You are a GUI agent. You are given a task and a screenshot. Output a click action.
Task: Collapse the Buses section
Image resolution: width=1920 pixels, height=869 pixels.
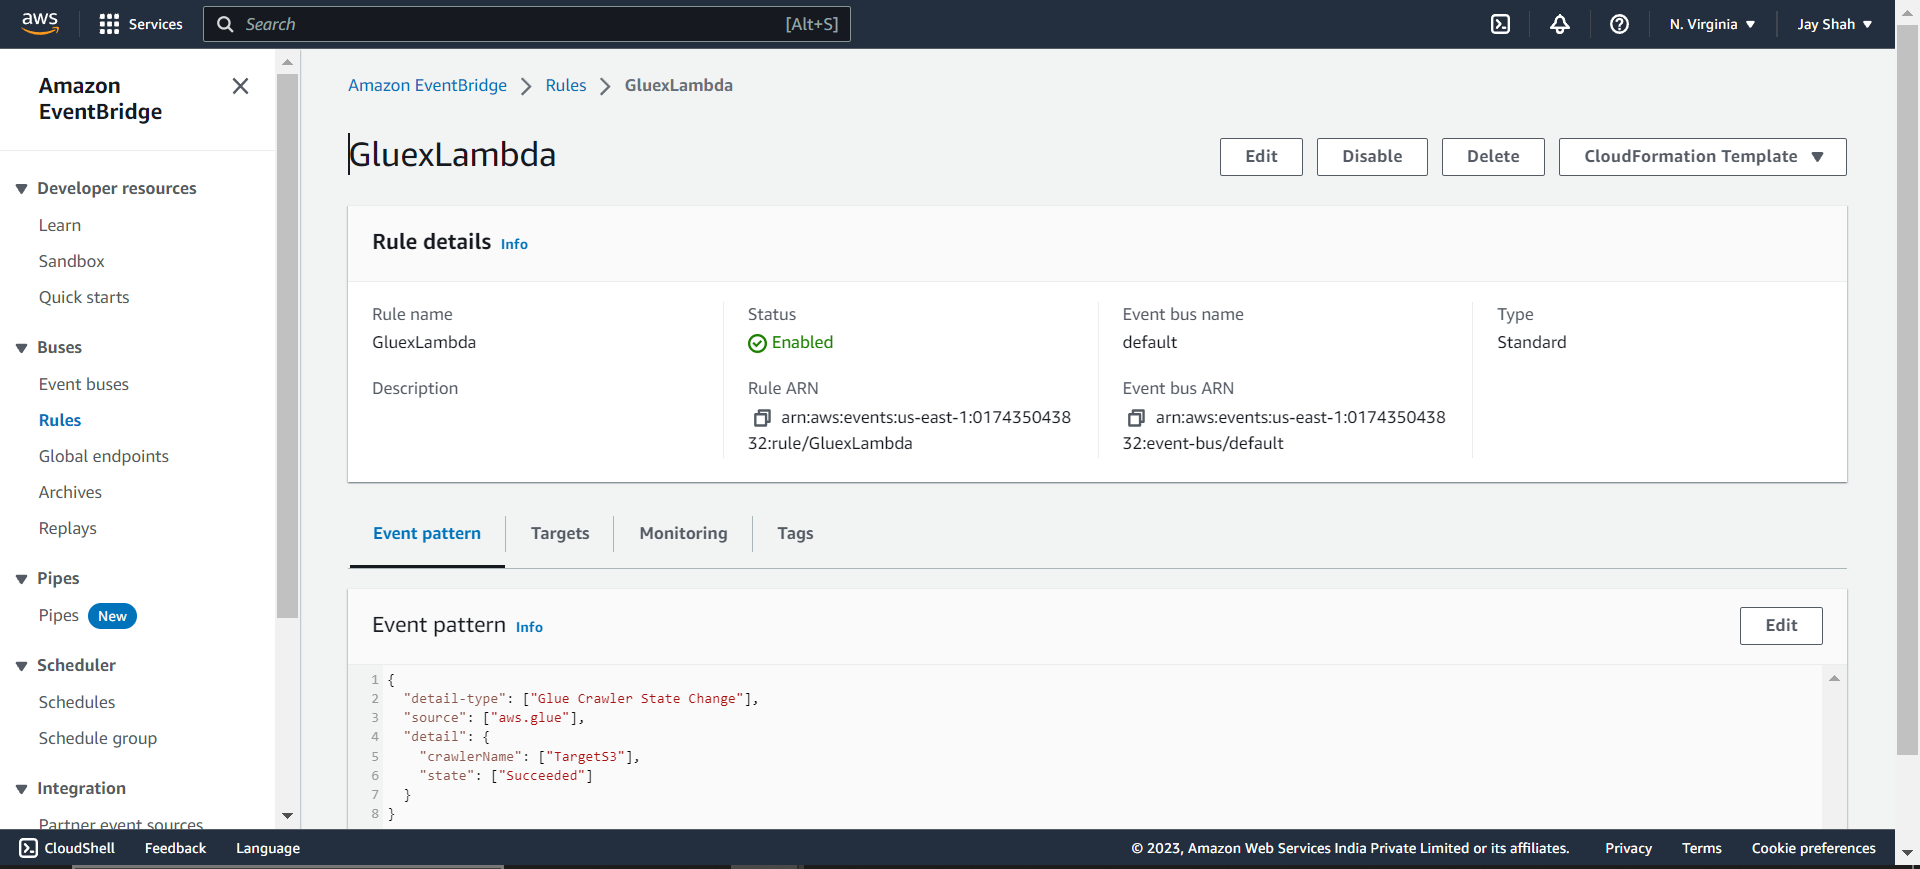[x=21, y=348]
